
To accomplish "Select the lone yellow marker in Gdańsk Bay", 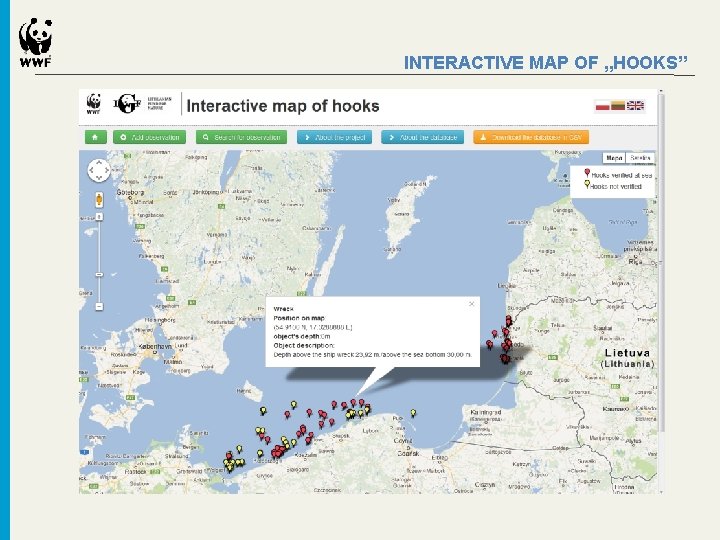I will 413,413.
